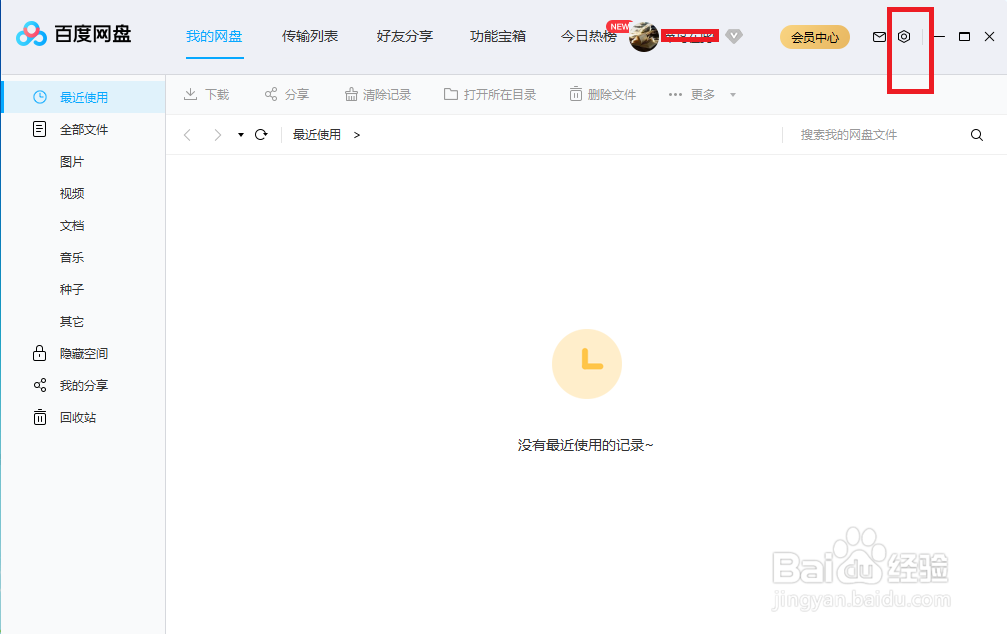Click the search magnifier icon
1007x634 pixels.
click(x=977, y=135)
